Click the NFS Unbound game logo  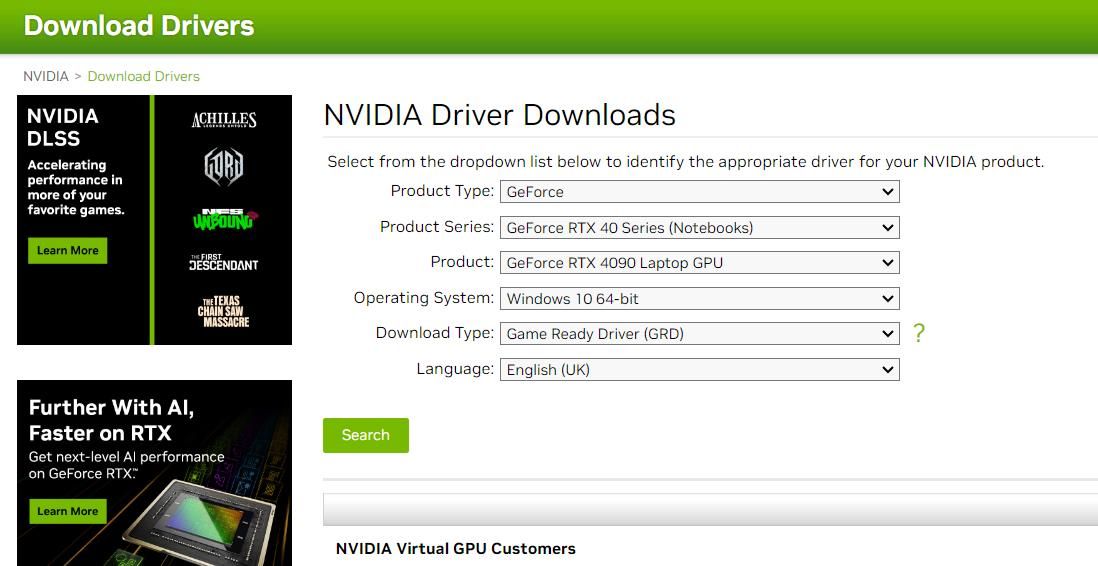(x=224, y=218)
